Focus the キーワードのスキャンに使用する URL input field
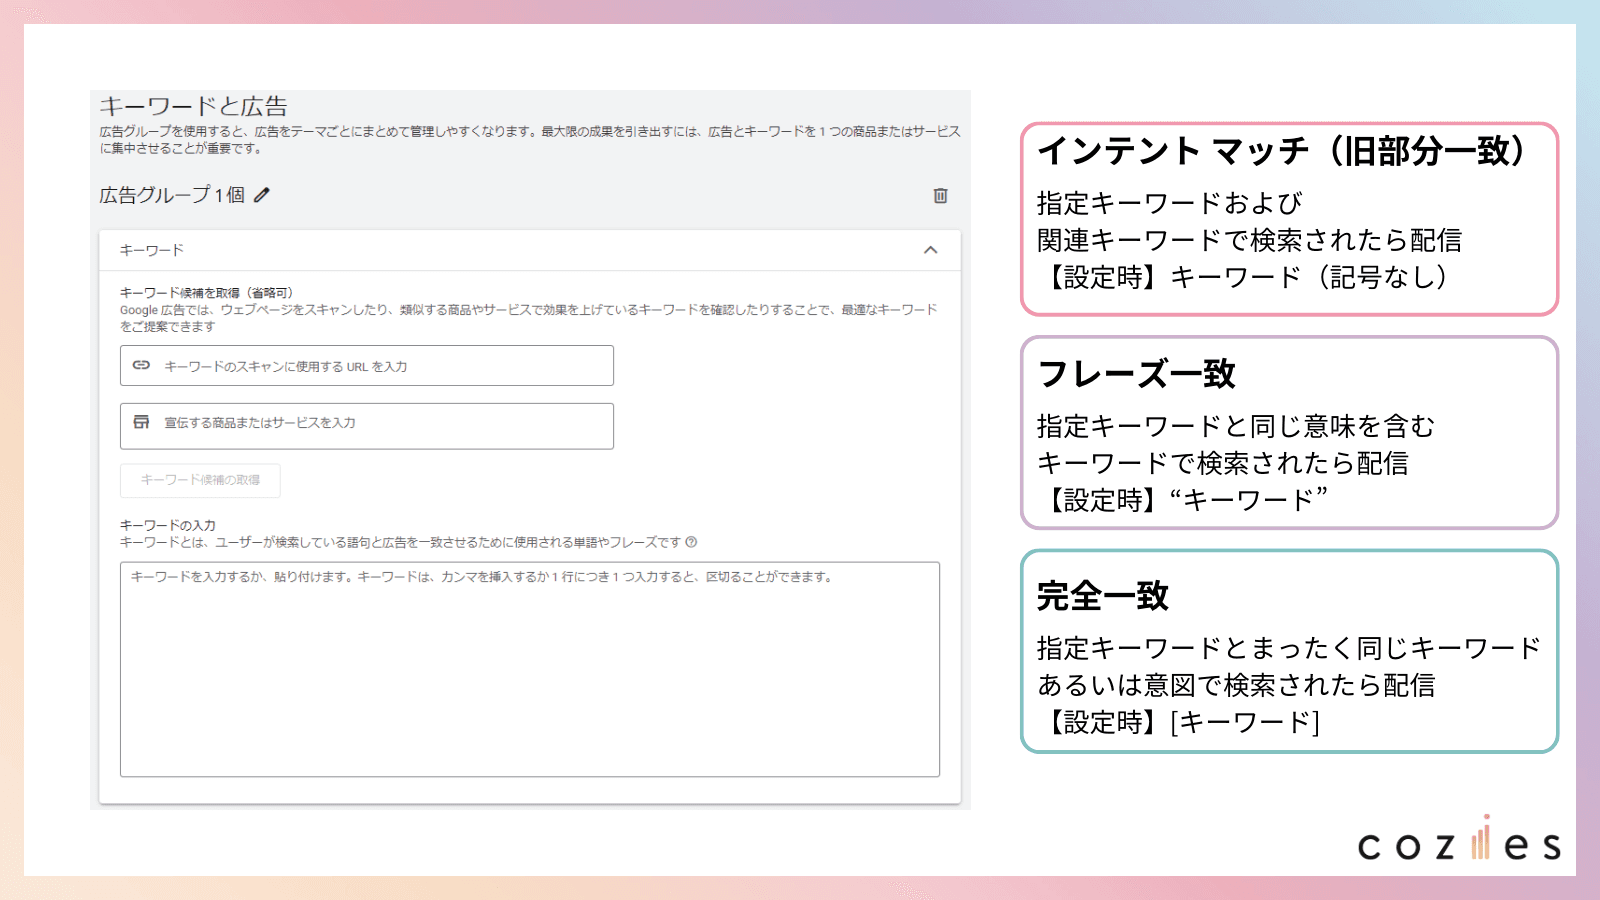The width and height of the screenshot is (1600, 900). click(367, 366)
